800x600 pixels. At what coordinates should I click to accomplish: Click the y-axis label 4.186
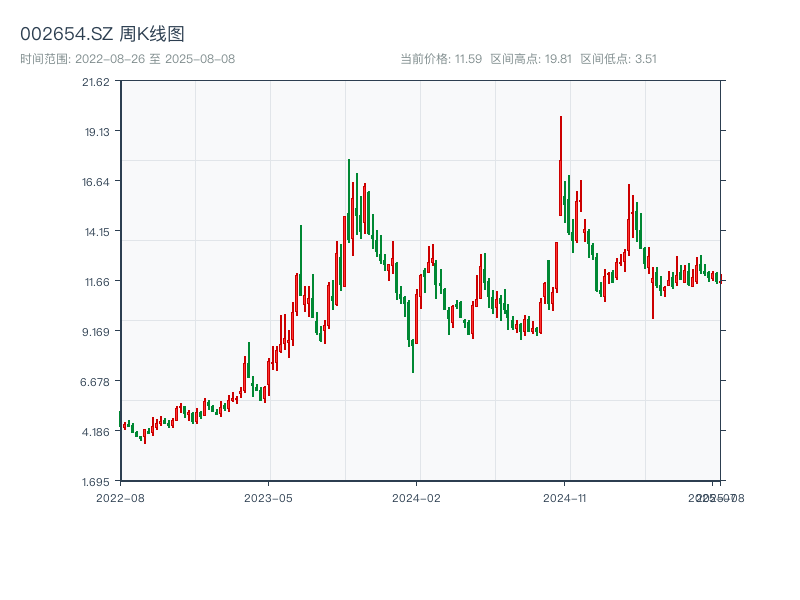(96, 432)
